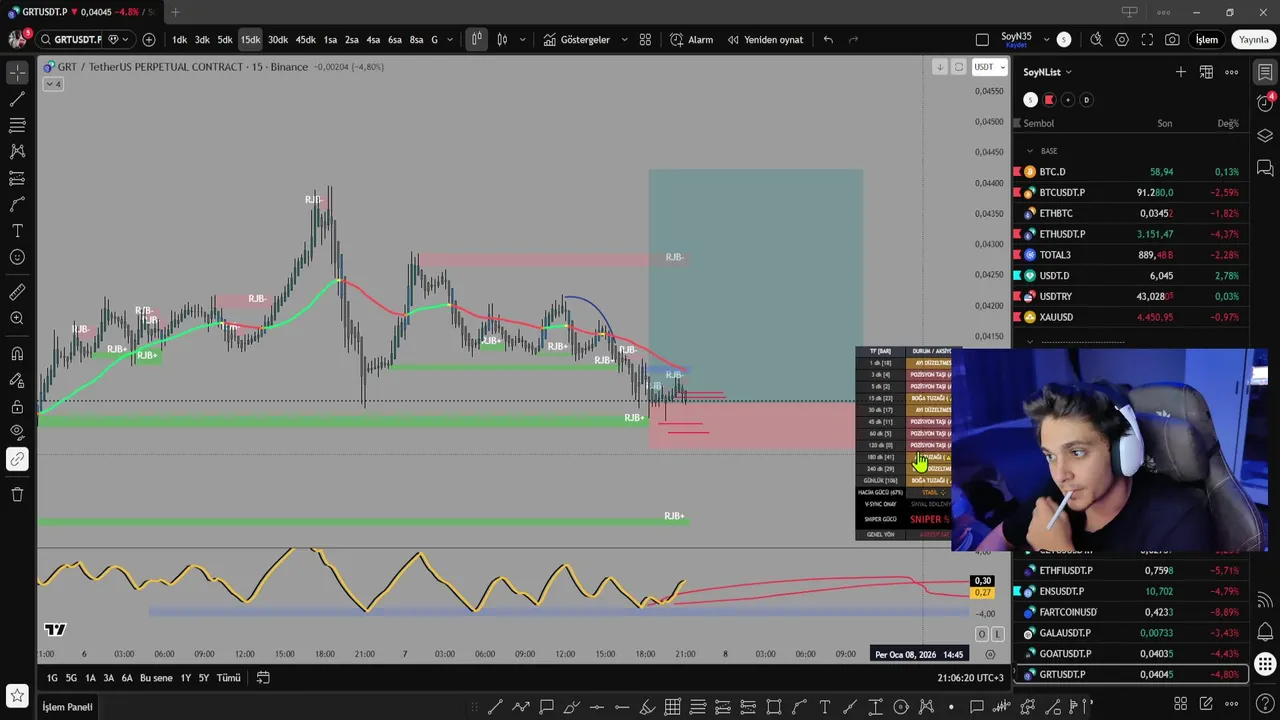
Task: Toggle magnet mode for drawings
Action: 17,354
